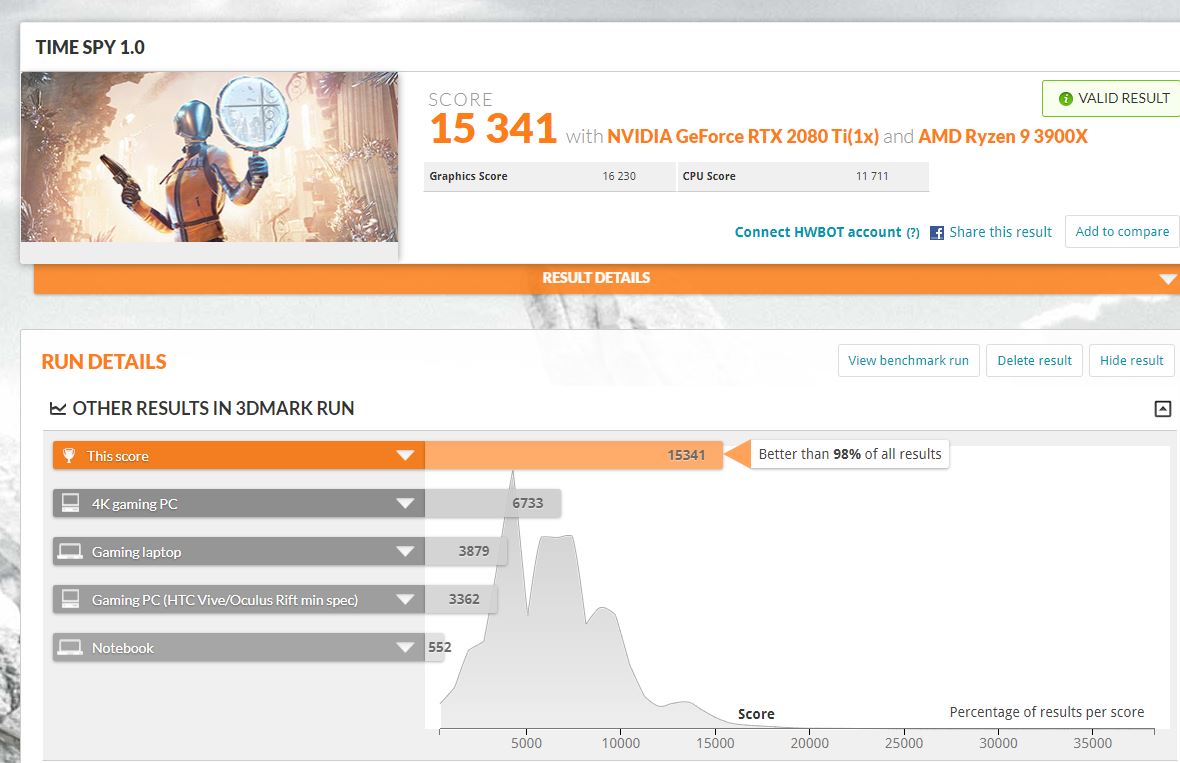Click the Connect HWBOT account link

(x=817, y=232)
